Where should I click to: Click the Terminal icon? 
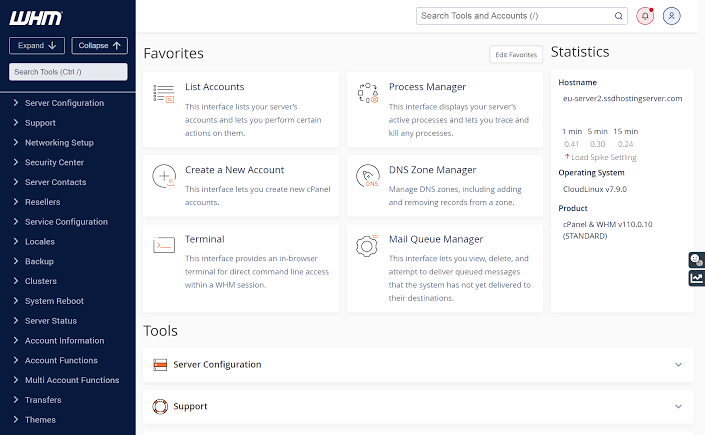(x=164, y=246)
